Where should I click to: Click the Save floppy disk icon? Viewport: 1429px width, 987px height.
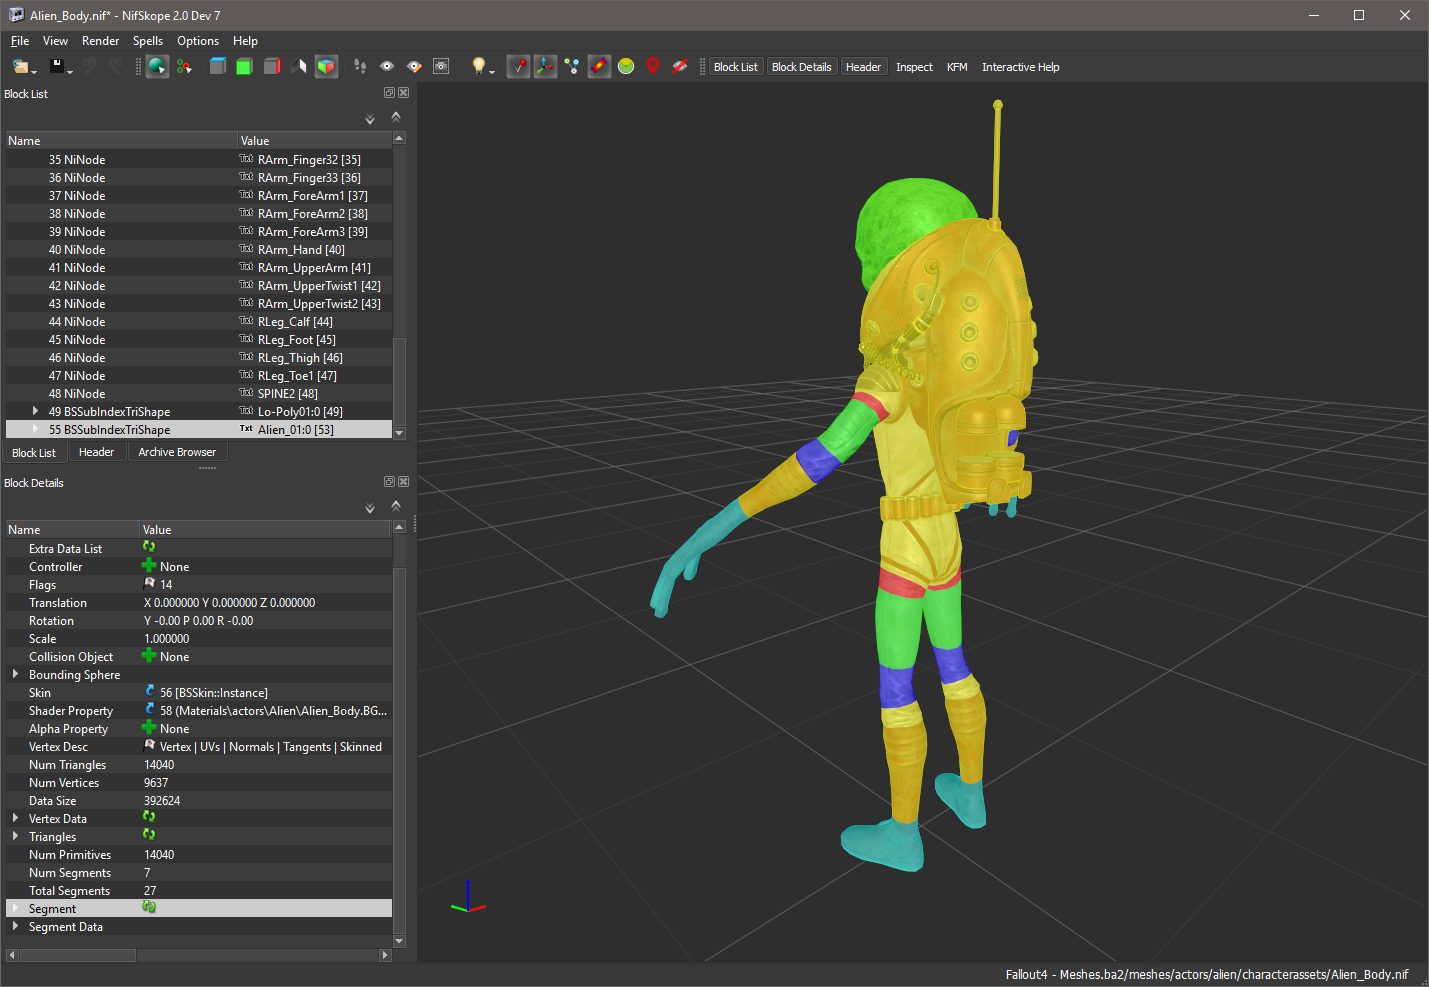coord(57,66)
